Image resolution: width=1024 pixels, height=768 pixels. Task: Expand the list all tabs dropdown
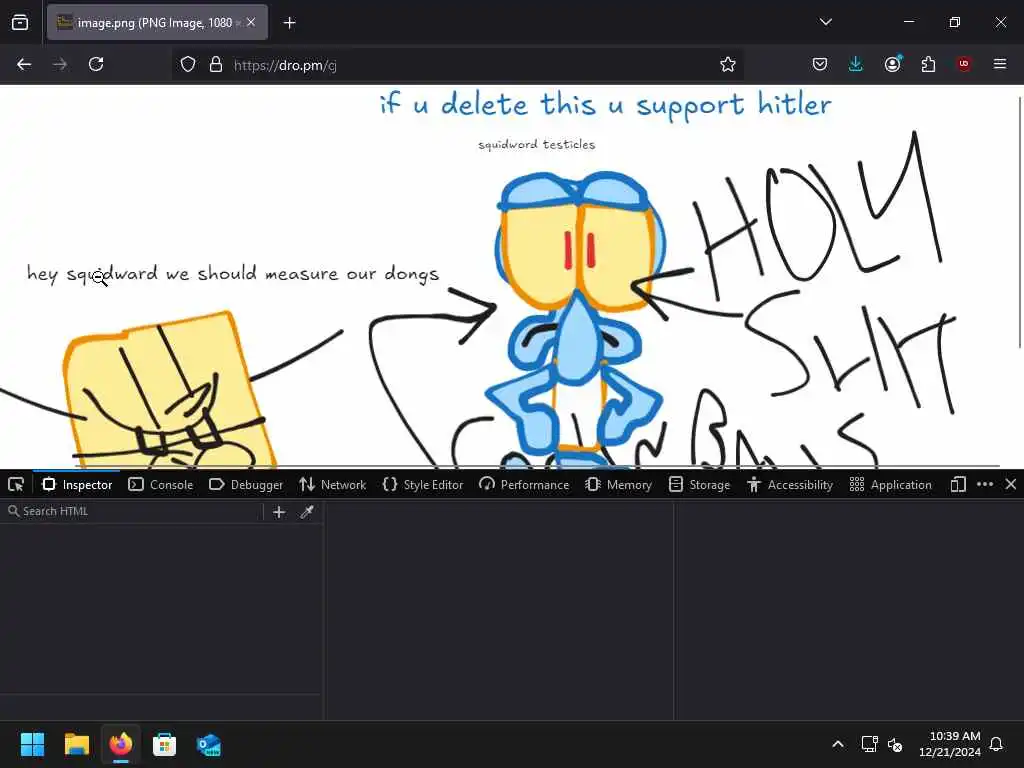point(825,22)
